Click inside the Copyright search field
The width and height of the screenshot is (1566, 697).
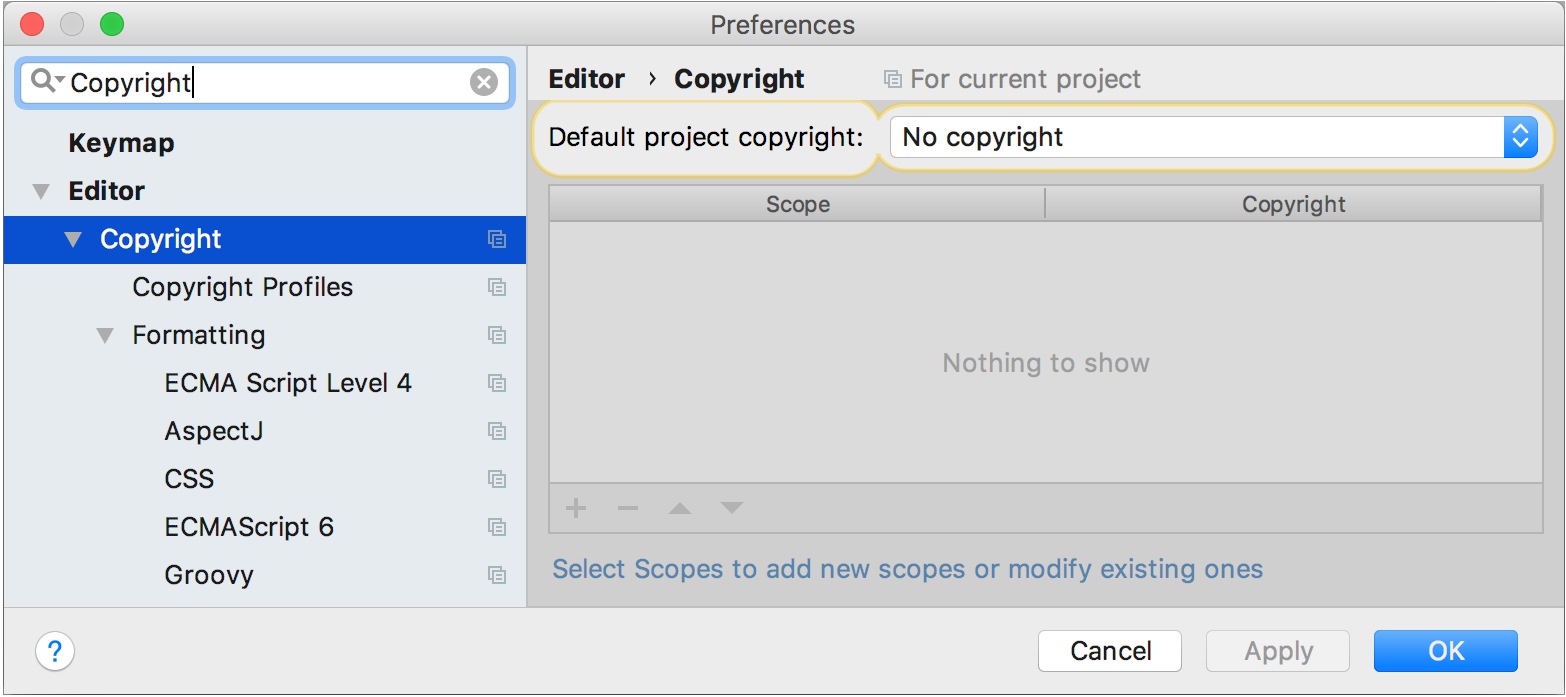tap(264, 82)
